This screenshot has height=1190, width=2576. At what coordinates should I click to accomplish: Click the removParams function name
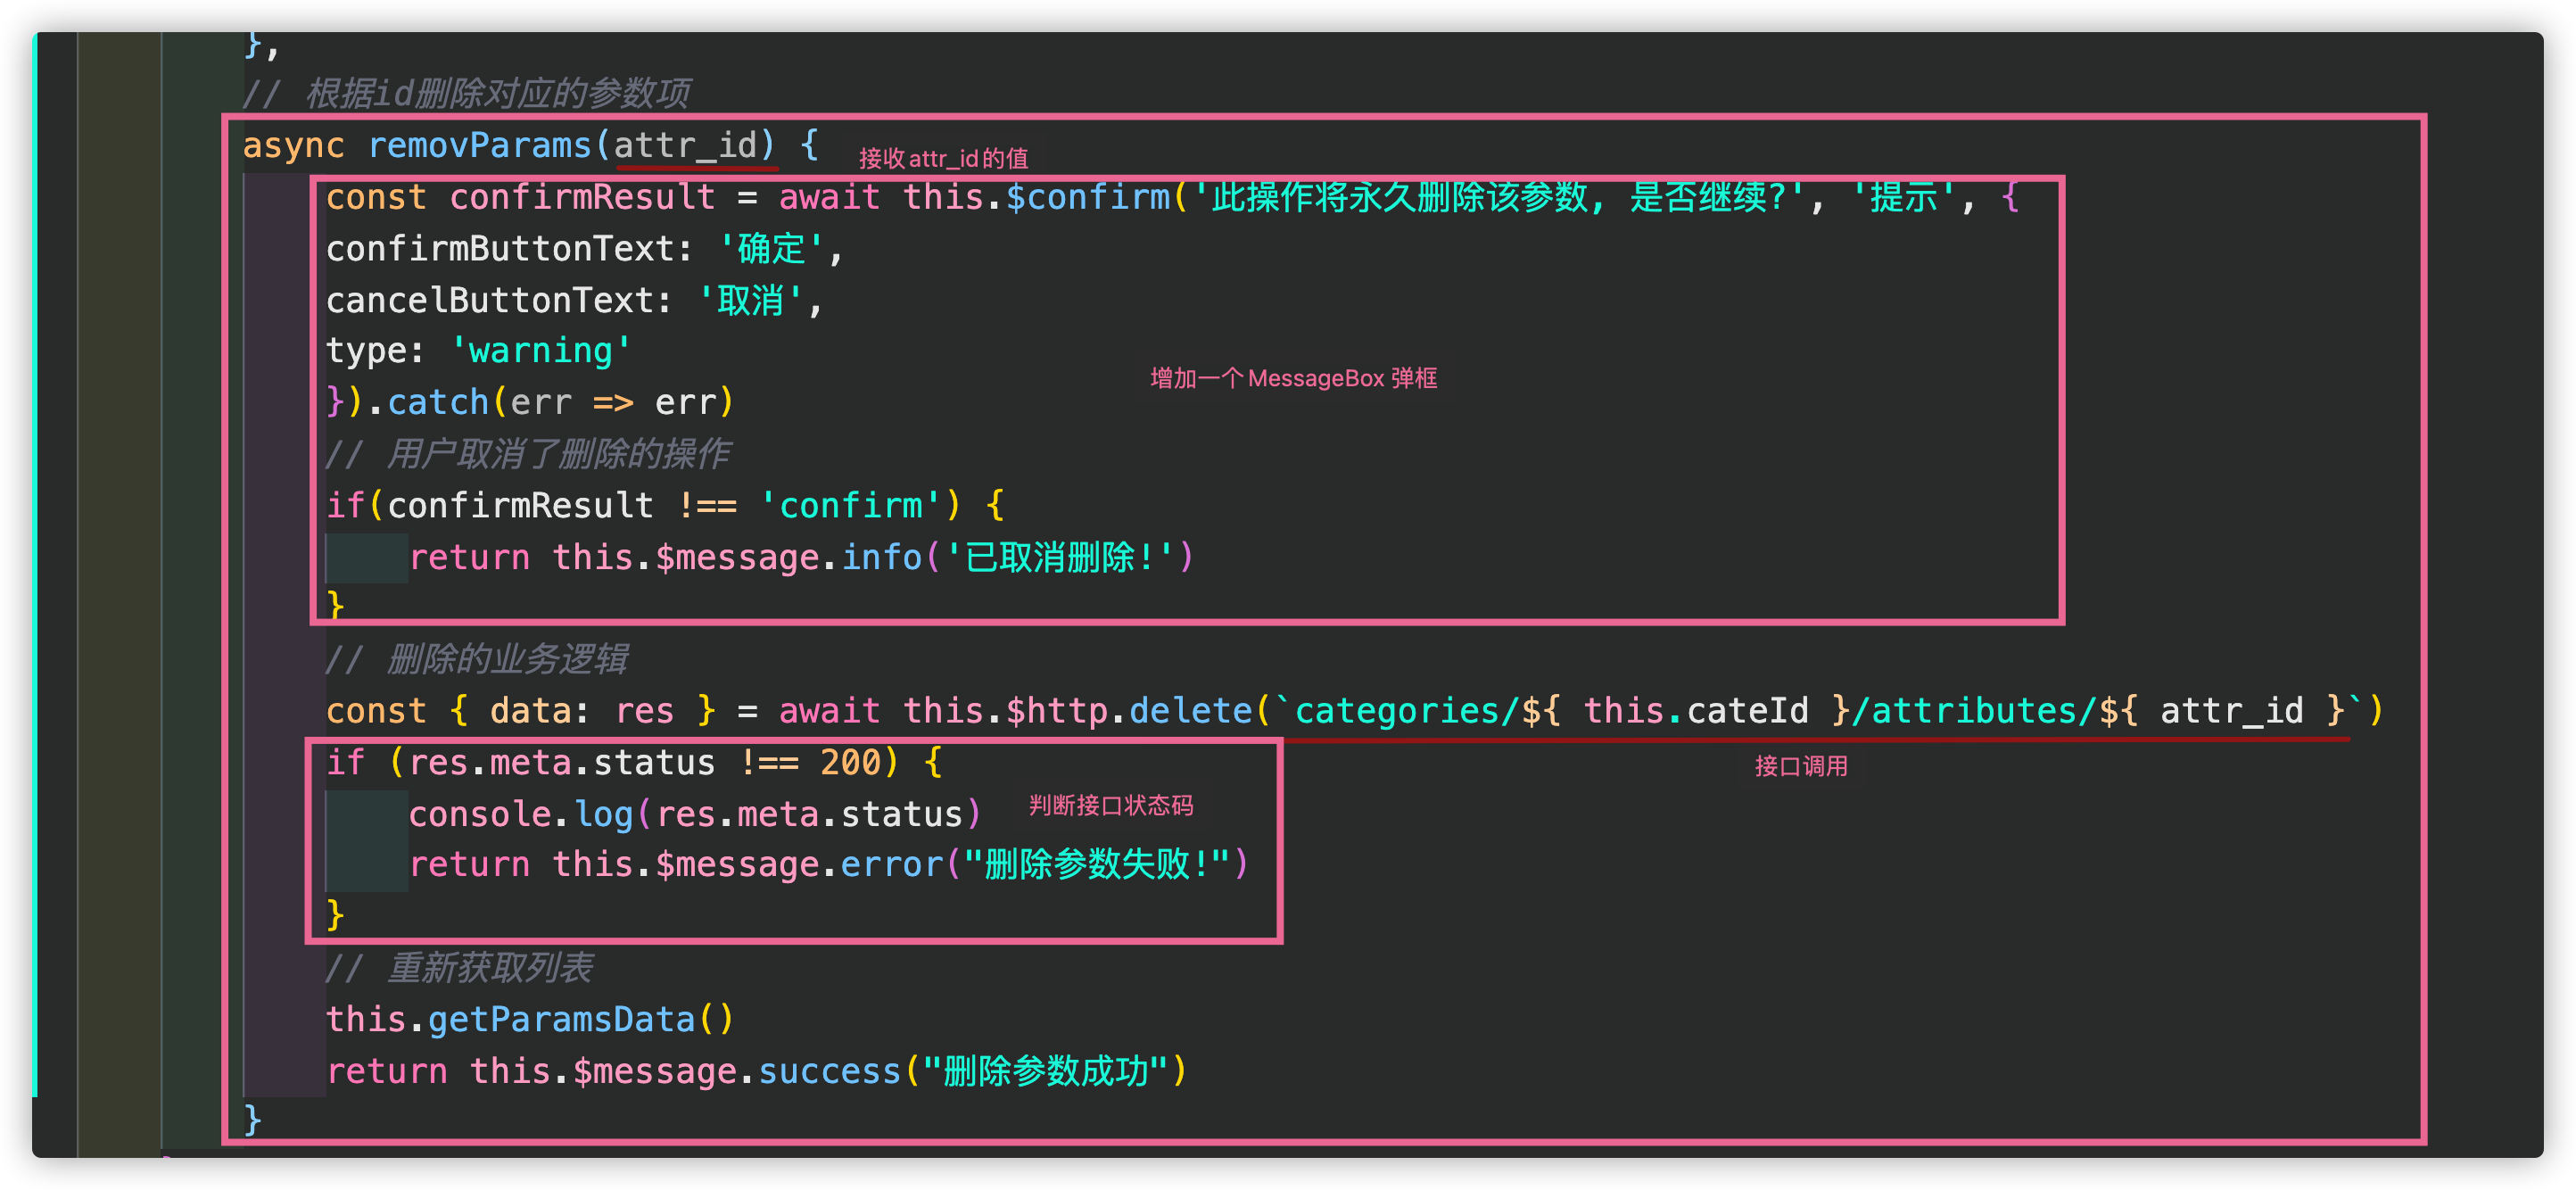480,146
